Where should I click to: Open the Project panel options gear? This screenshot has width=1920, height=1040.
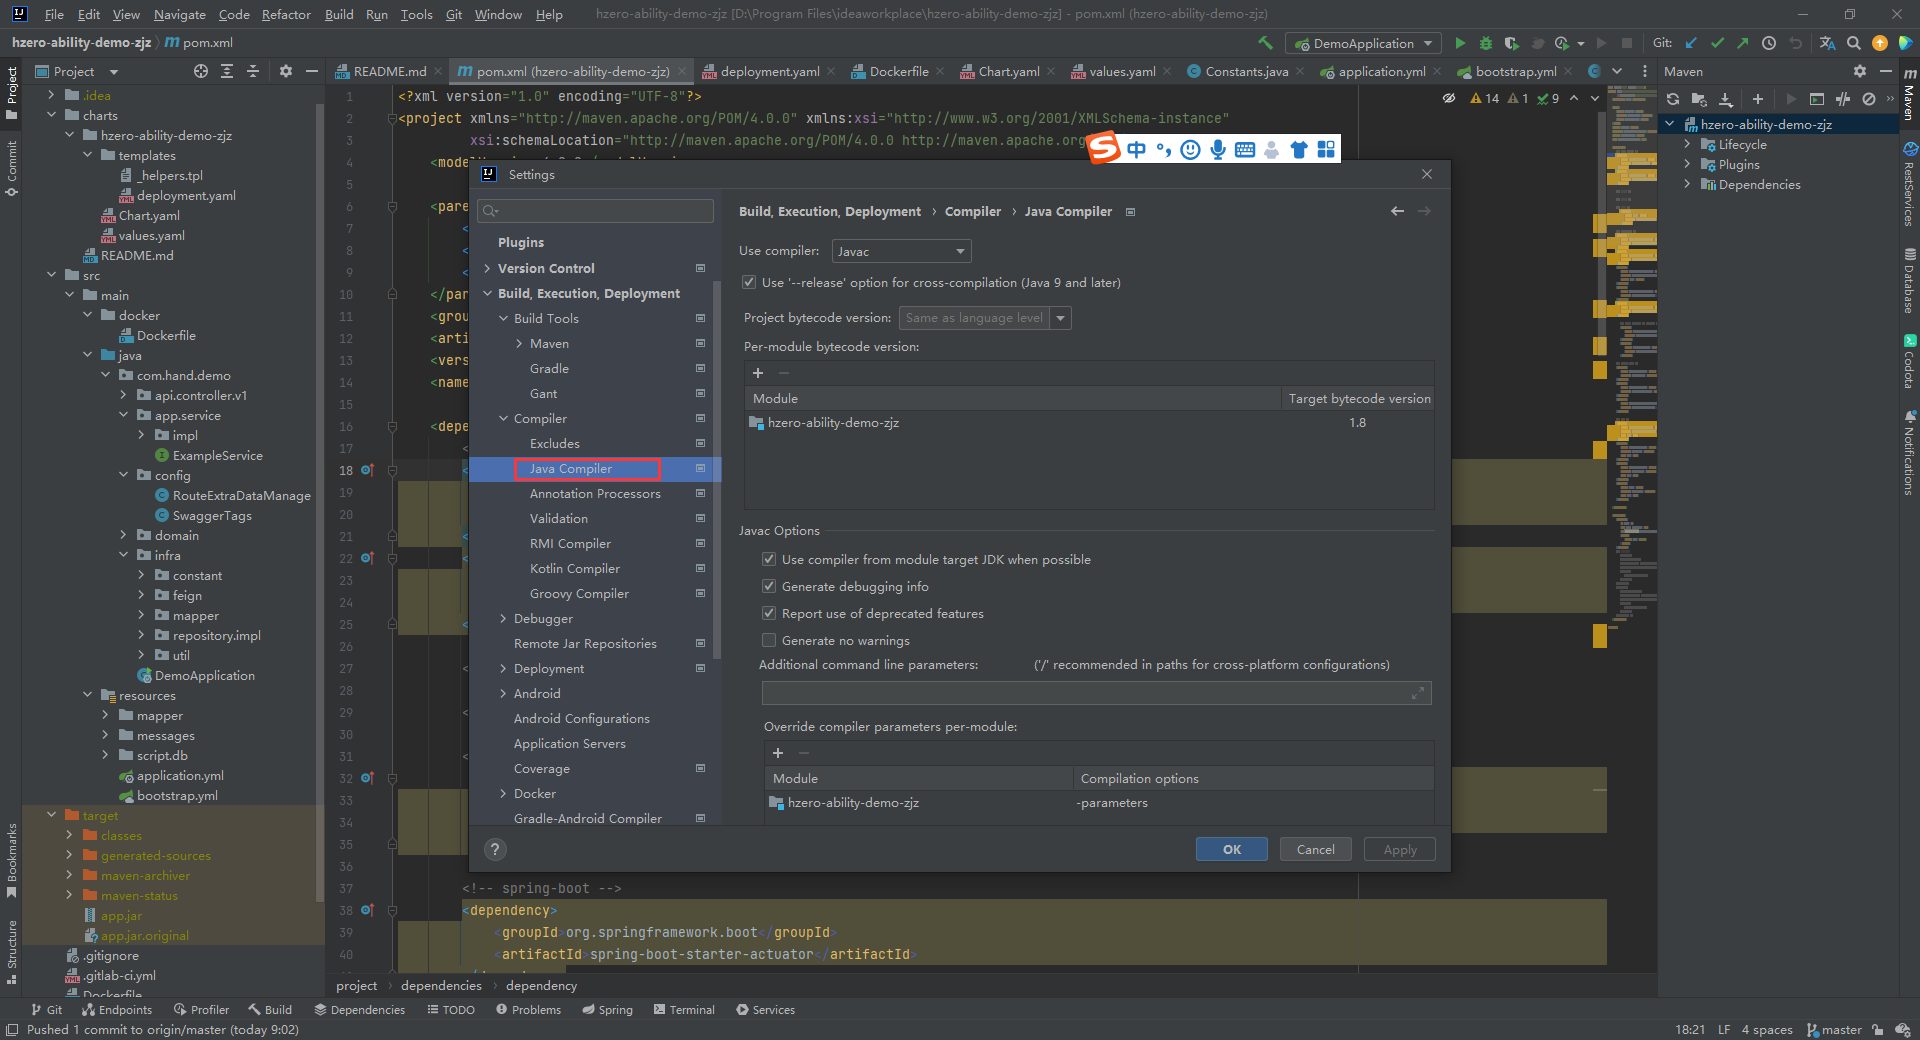coord(286,71)
